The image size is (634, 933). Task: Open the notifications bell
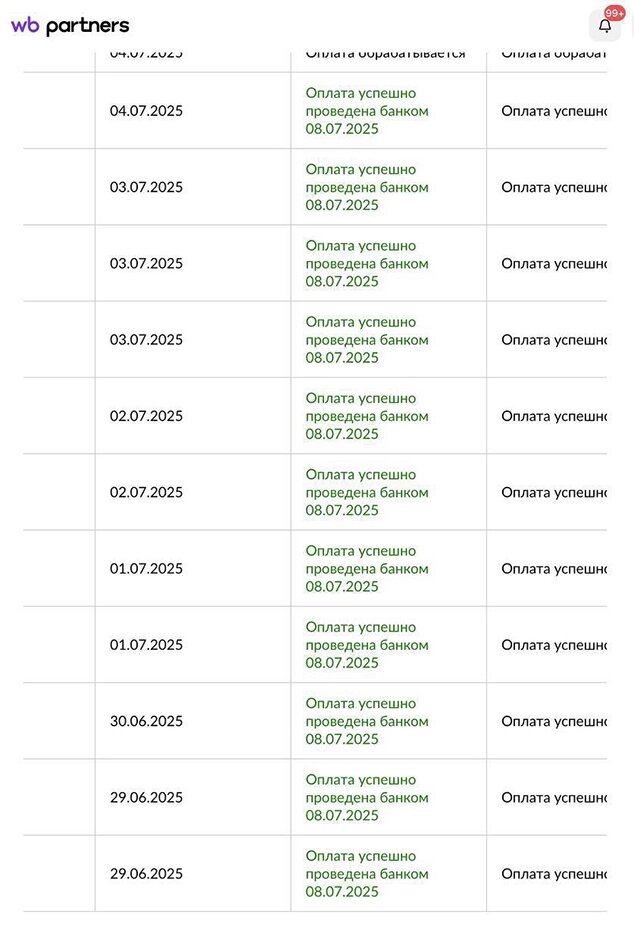point(605,26)
